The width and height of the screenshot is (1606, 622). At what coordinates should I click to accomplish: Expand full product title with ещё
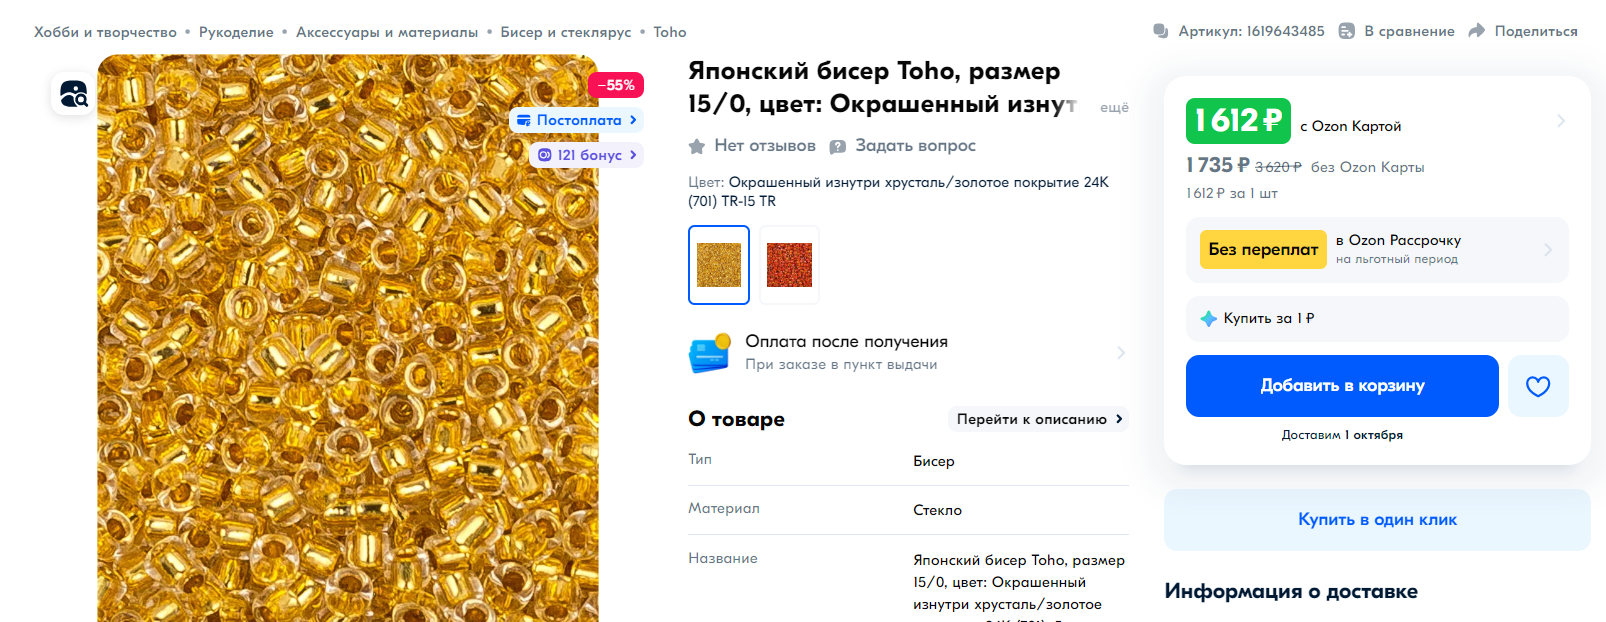[x=1114, y=107]
